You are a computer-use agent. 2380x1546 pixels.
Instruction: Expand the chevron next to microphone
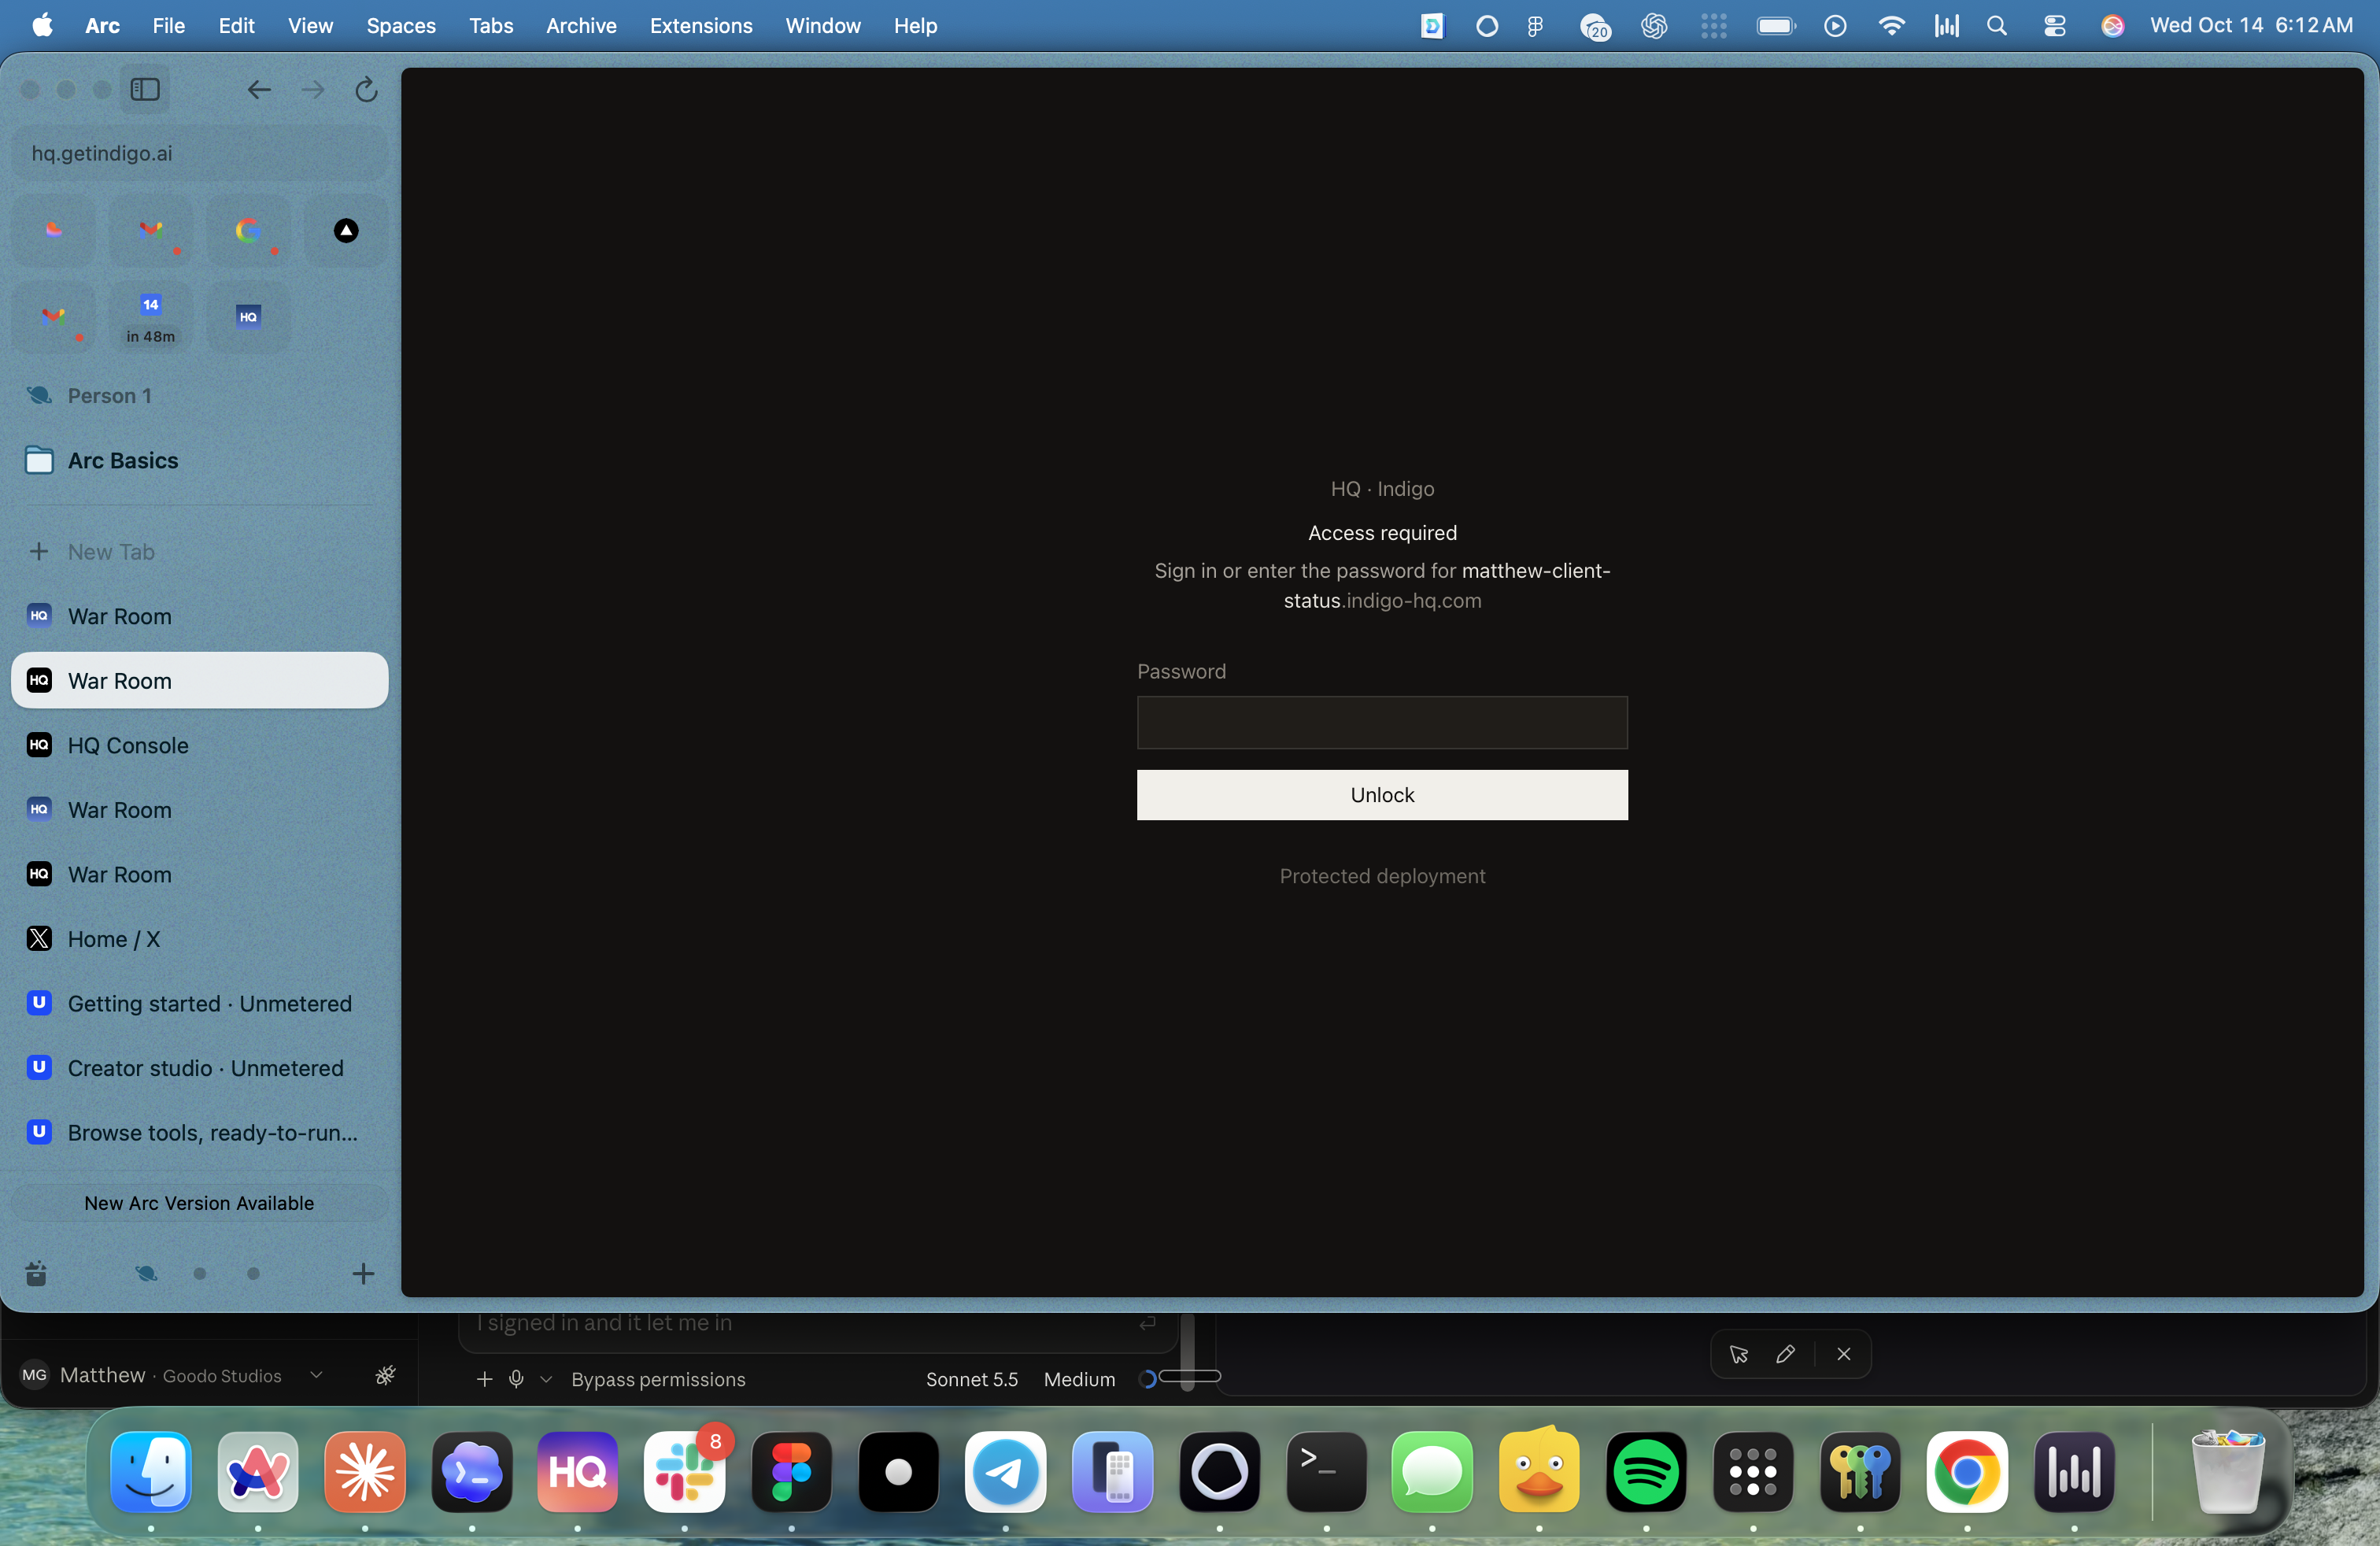coord(546,1379)
